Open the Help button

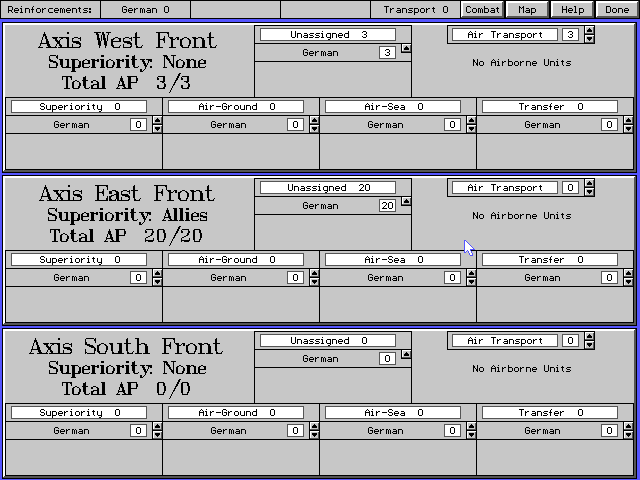tap(572, 9)
